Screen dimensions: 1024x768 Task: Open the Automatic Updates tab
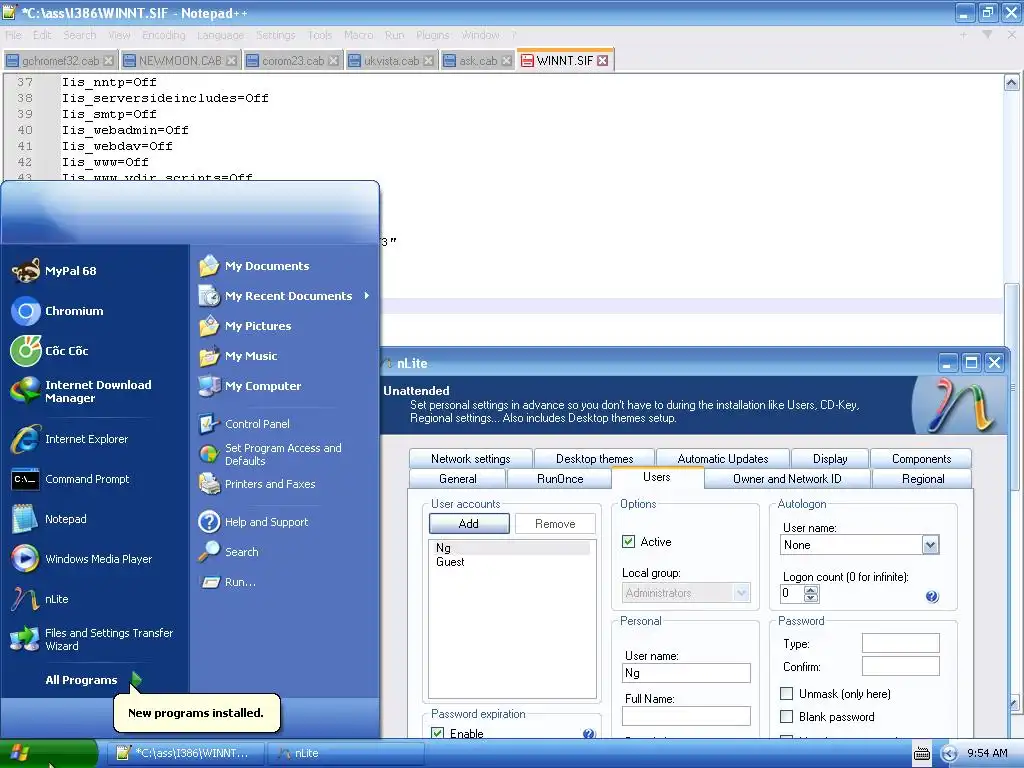point(723,458)
